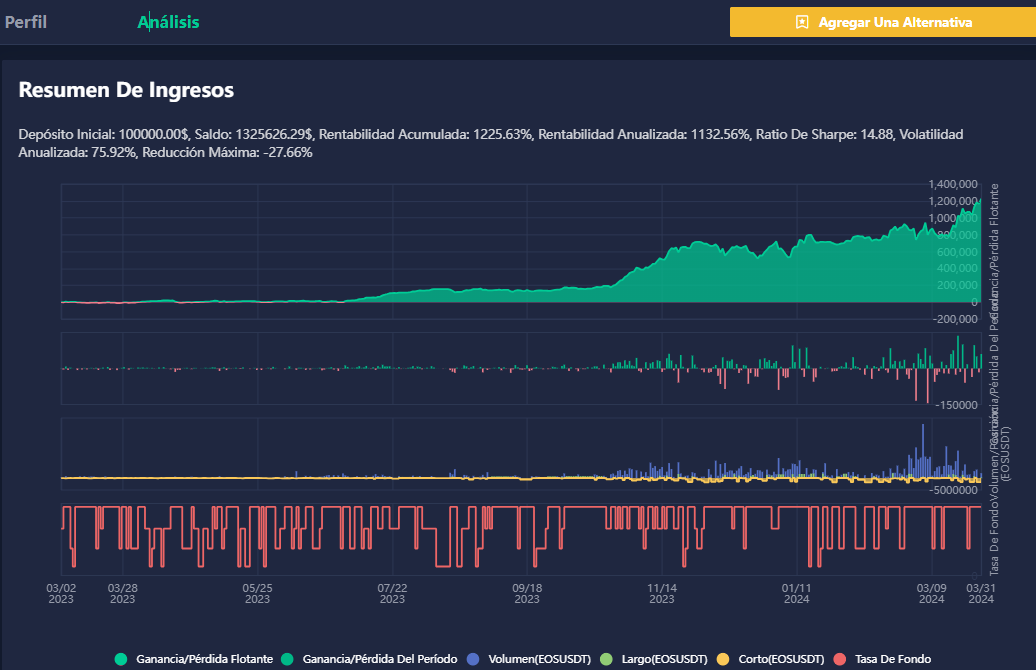The image size is (1036, 670).
Task: Click the green floating profit area chart
Action: click(521, 252)
